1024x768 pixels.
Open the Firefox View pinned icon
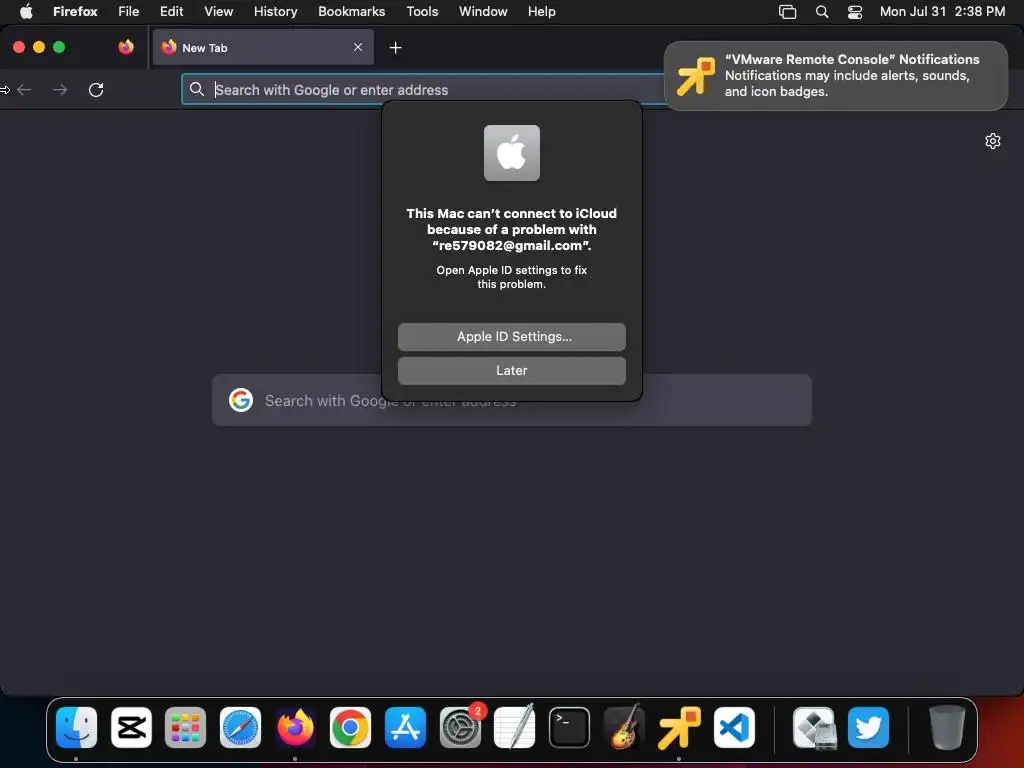[126, 47]
